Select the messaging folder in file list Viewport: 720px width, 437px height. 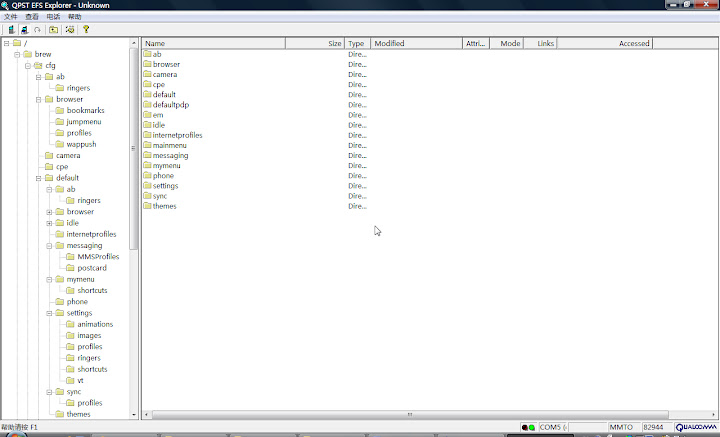click(170, 155)
